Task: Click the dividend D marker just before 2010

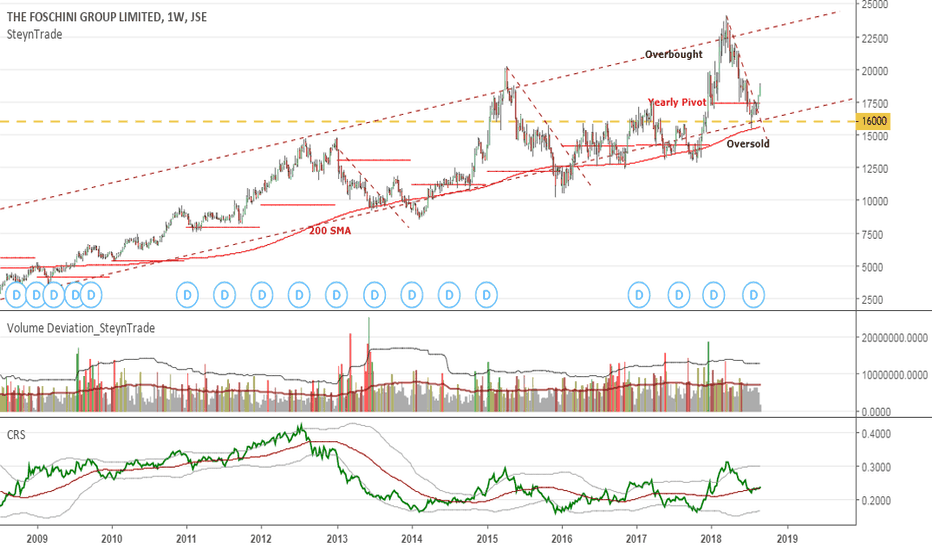Action: coord(91,295)
